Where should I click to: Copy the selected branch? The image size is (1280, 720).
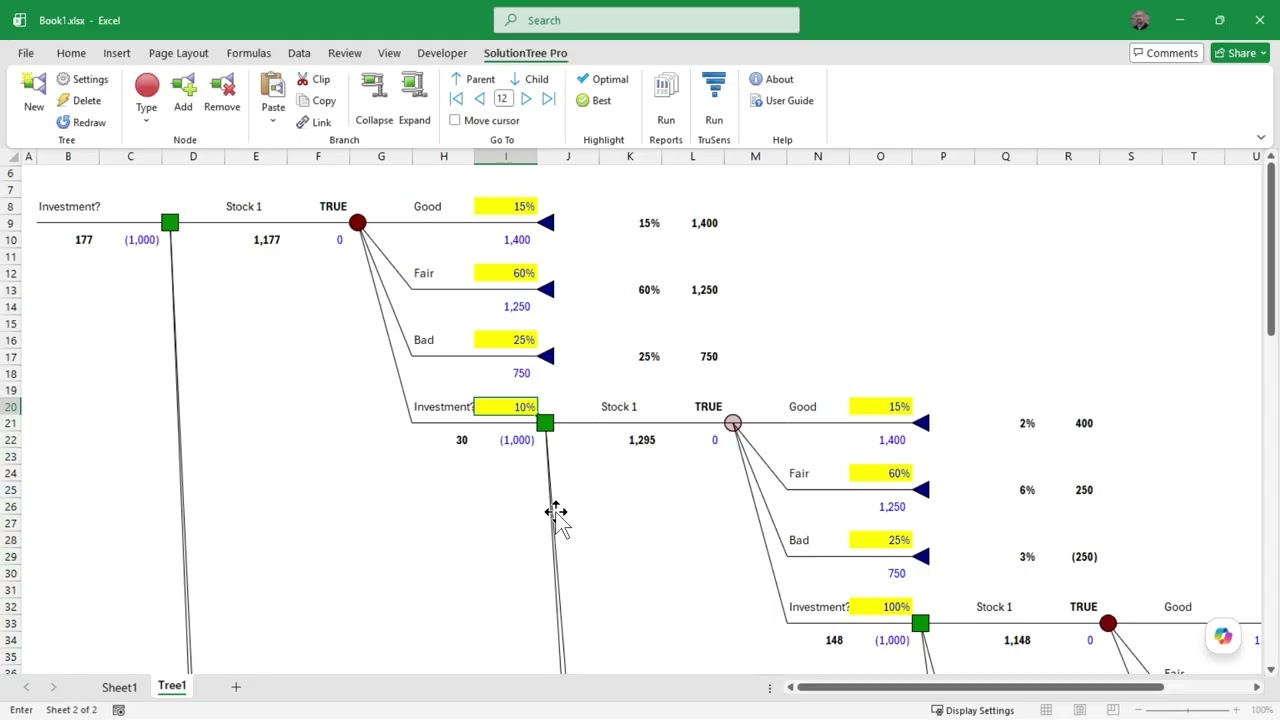pyautogui.click(x=316, y=100)
